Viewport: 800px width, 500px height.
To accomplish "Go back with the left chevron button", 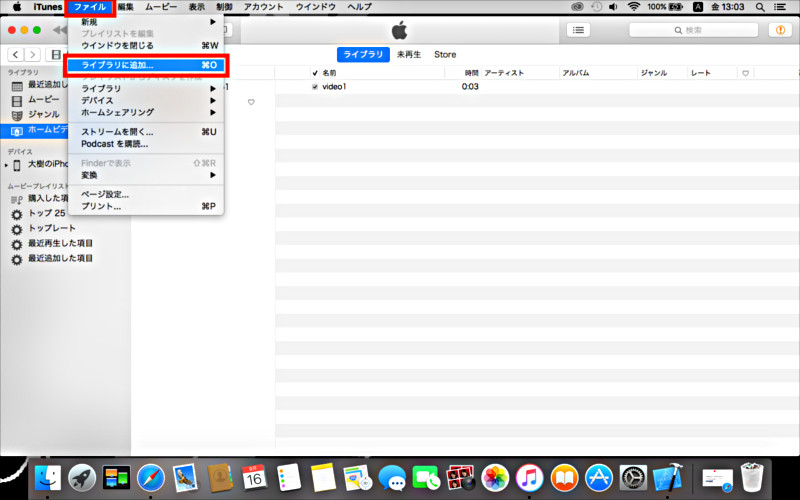I will coord(16,55).
